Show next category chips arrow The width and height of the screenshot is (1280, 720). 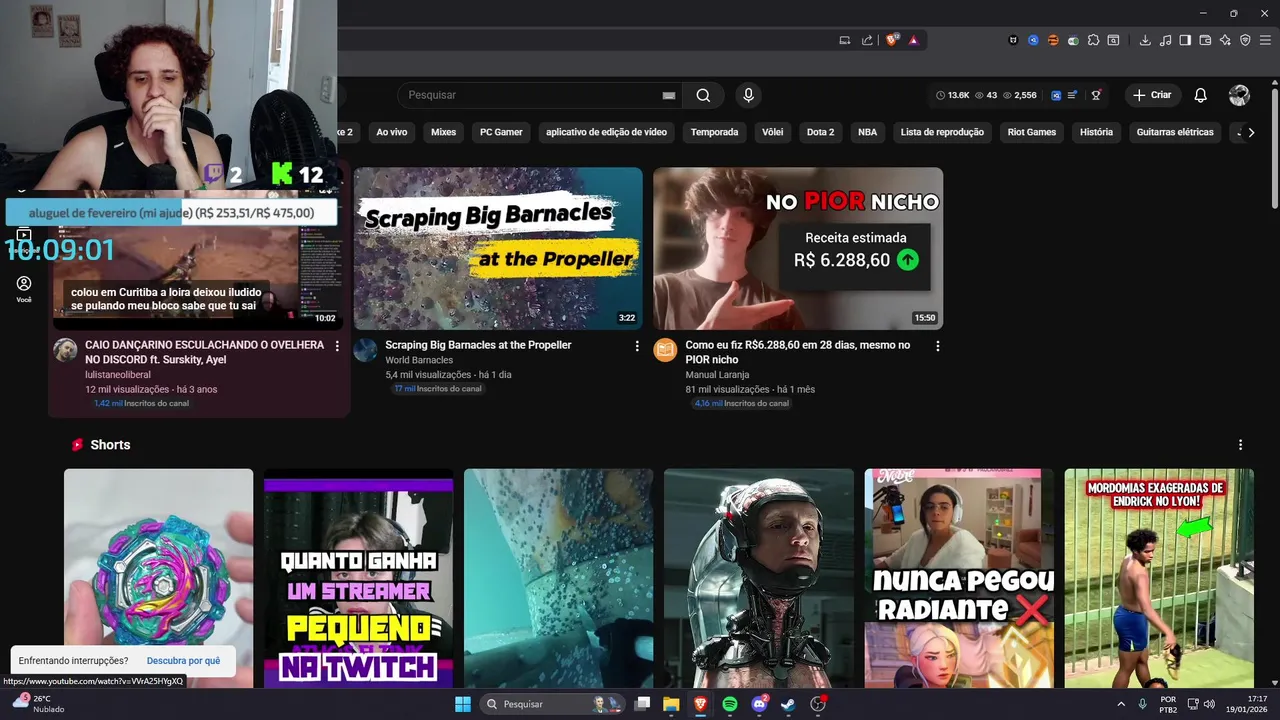(x=1250, y=132)
